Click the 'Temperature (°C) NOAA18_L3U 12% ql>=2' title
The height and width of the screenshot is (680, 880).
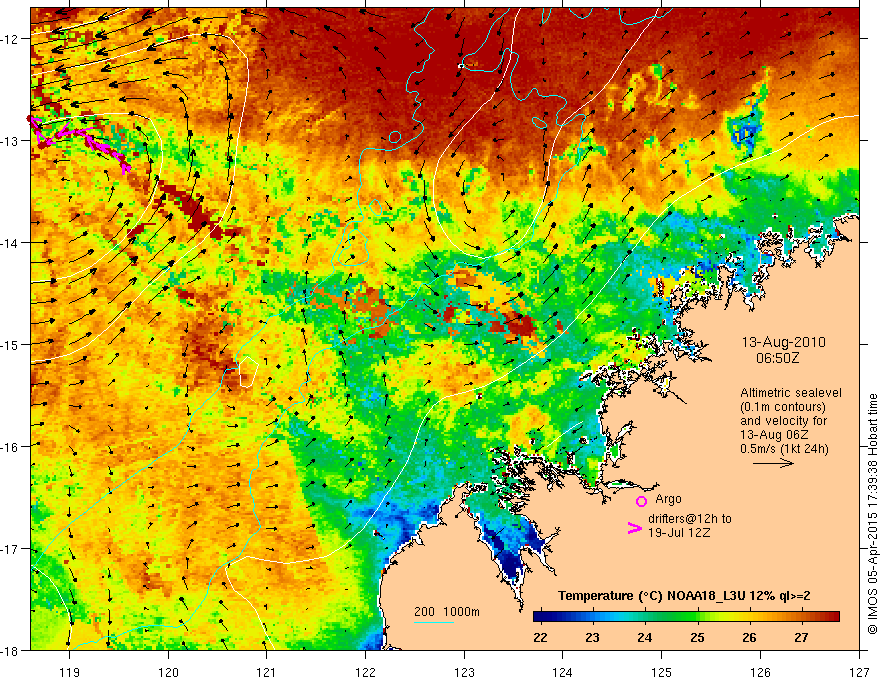pyautogui.click(x=684, y=596)
